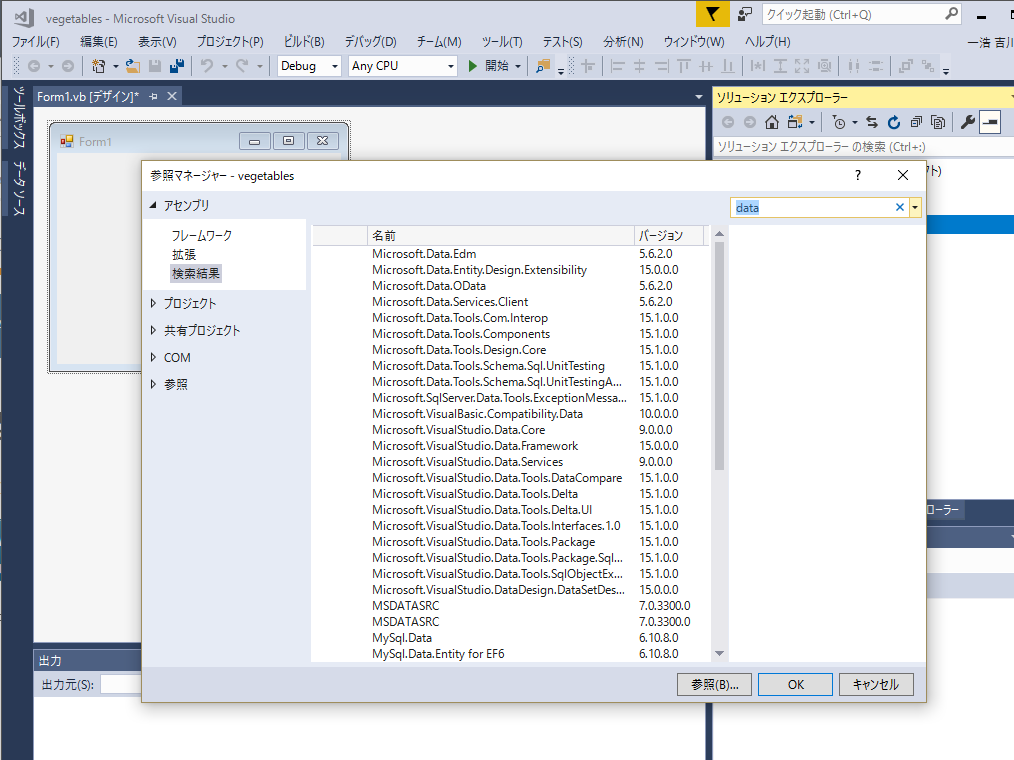Select MySql.Data in the assembly list
This screenshot has height=760, width=1014.
click(x=402, y=637)
